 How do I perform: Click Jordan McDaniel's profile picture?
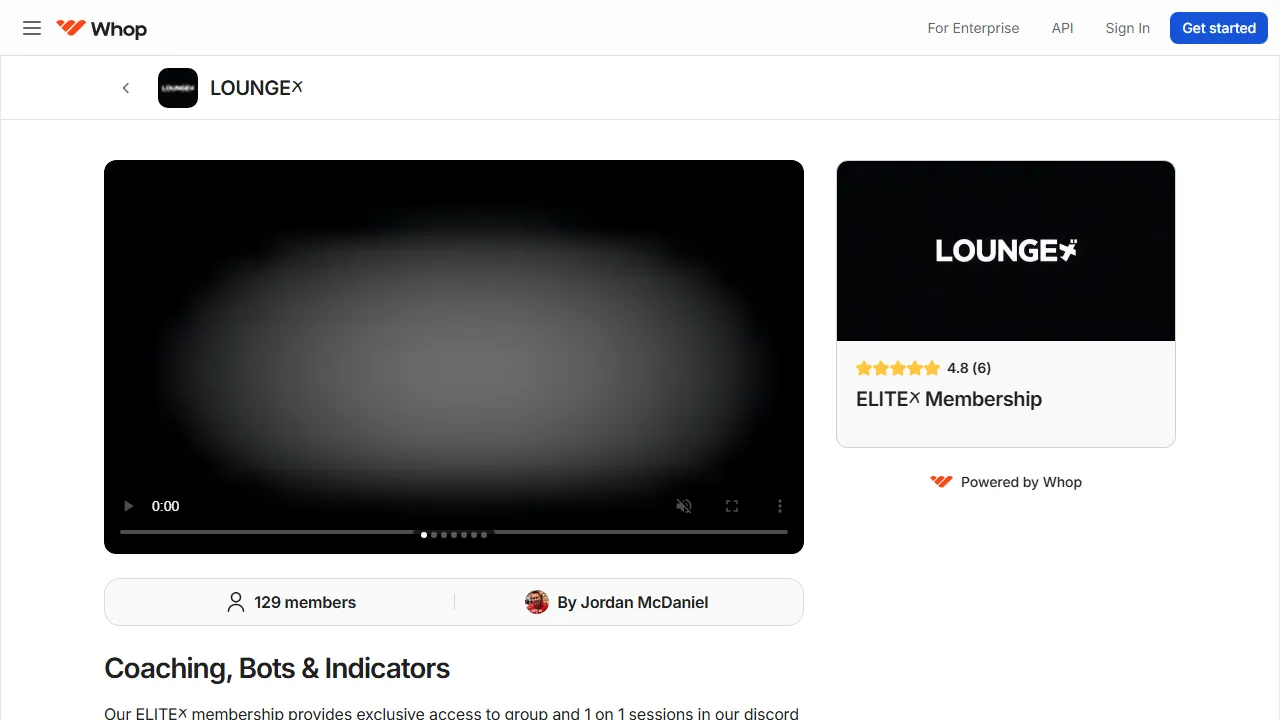pyautogui.click(x=537, y=602)
